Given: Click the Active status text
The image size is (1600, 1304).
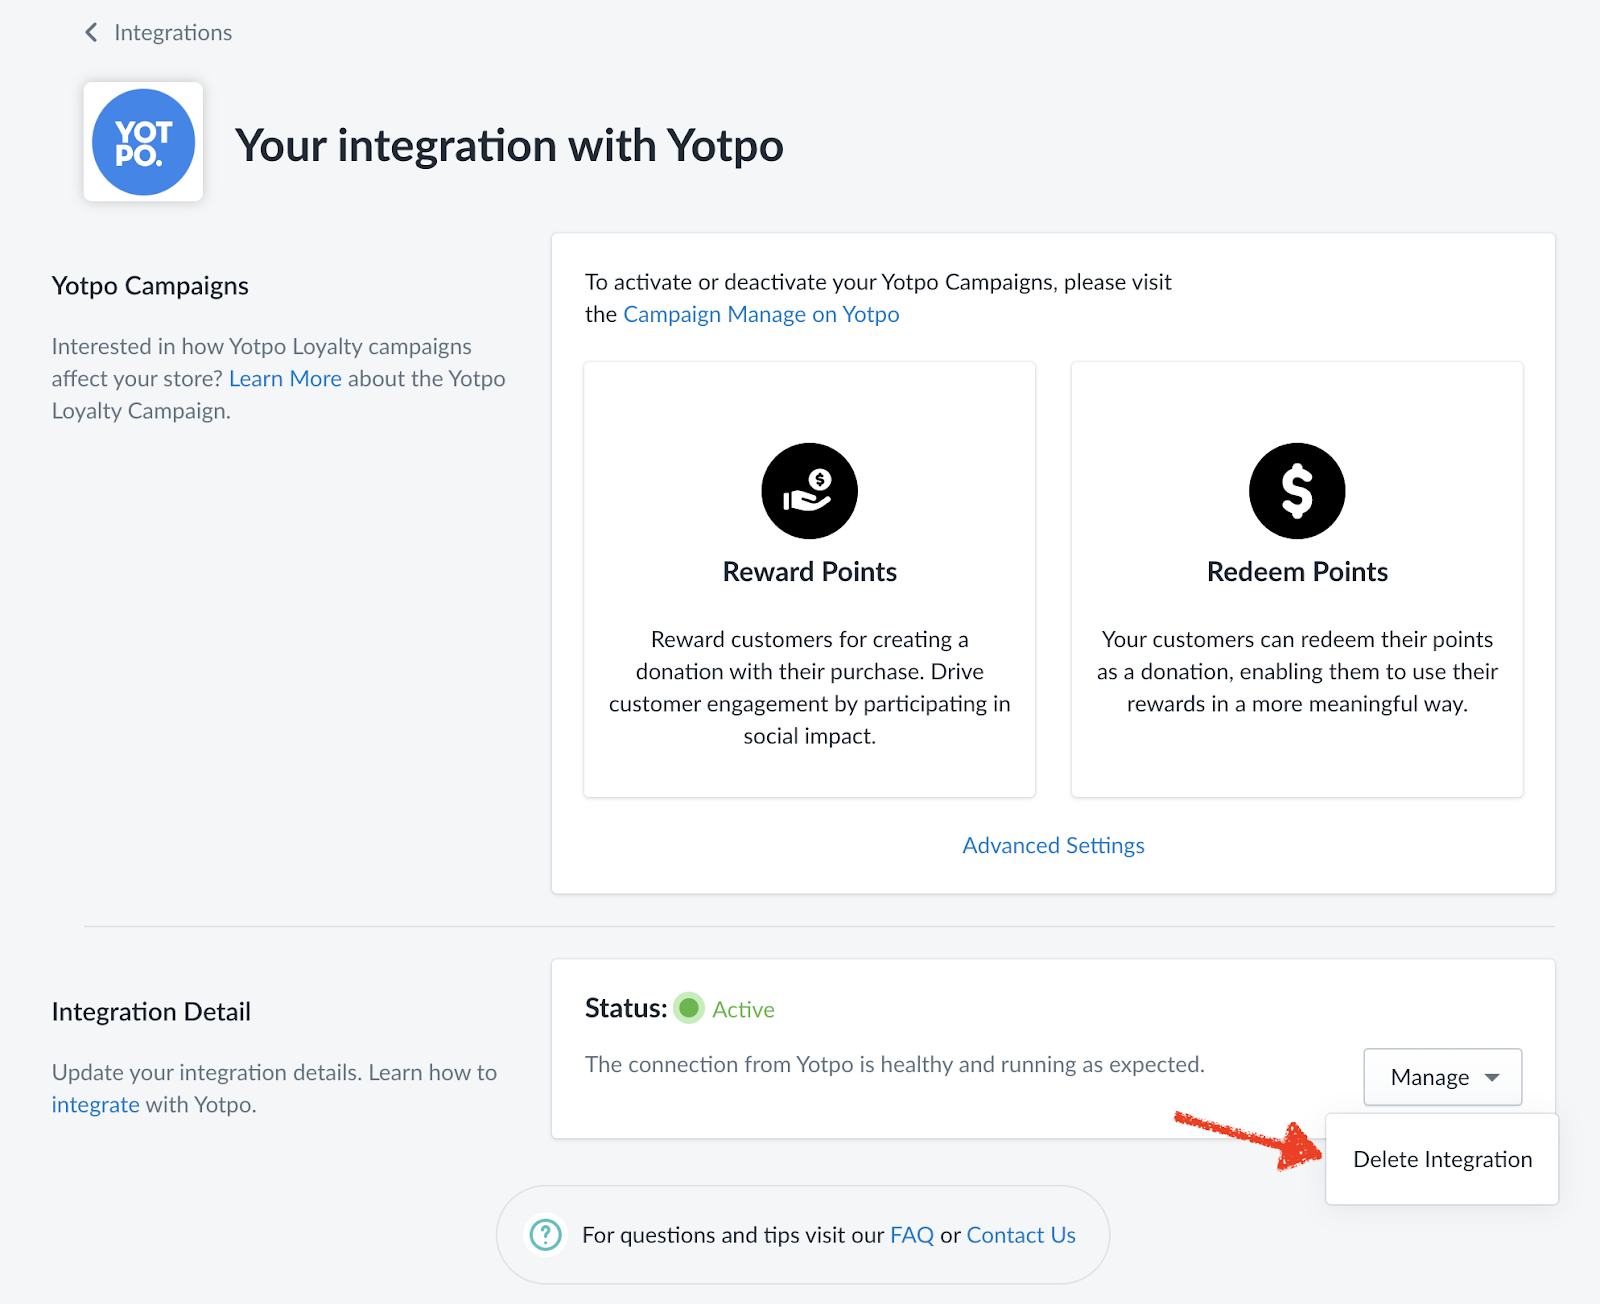Looking at the screenshot, I should 743,1010.
